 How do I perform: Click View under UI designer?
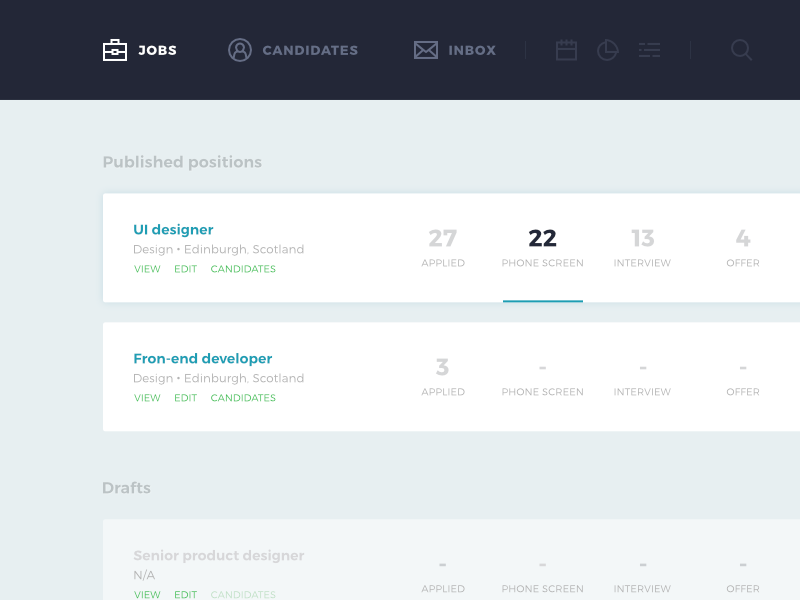click(147, 269)
